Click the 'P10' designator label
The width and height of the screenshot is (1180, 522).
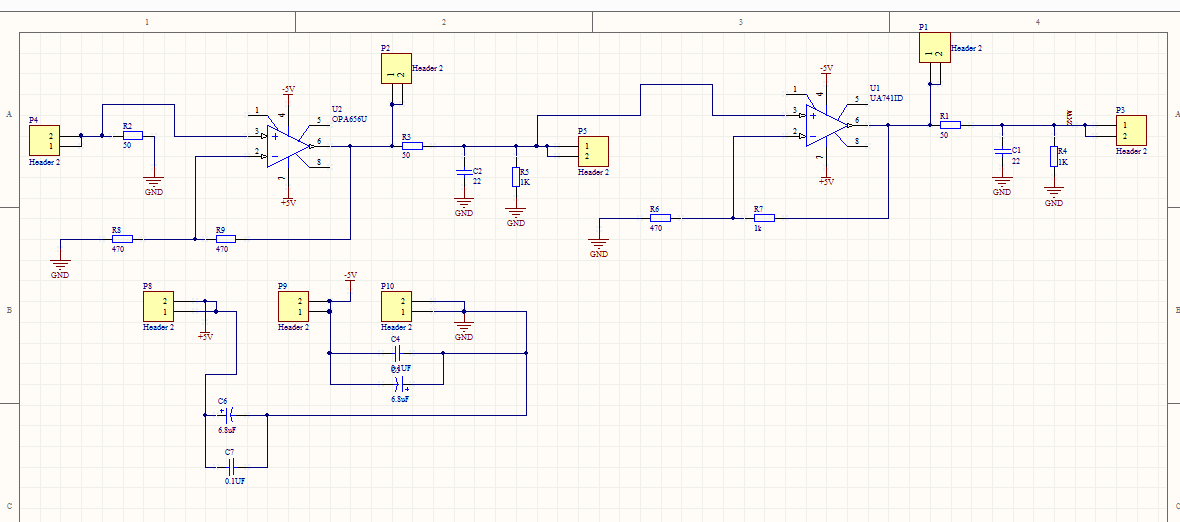[388, 287]
